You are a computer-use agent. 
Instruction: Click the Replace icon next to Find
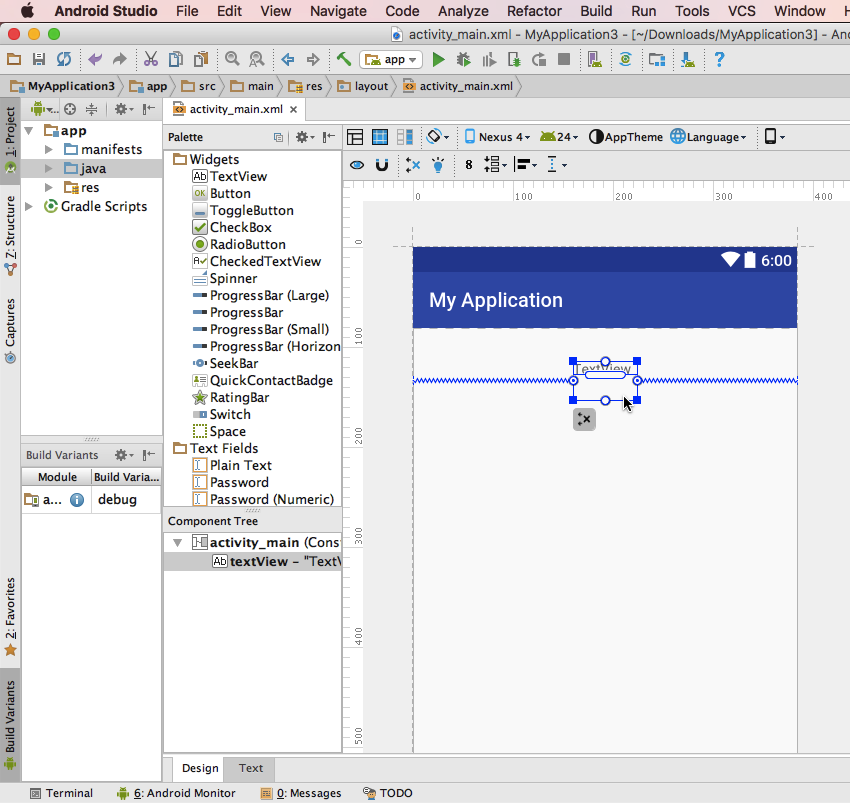(256, 59)
